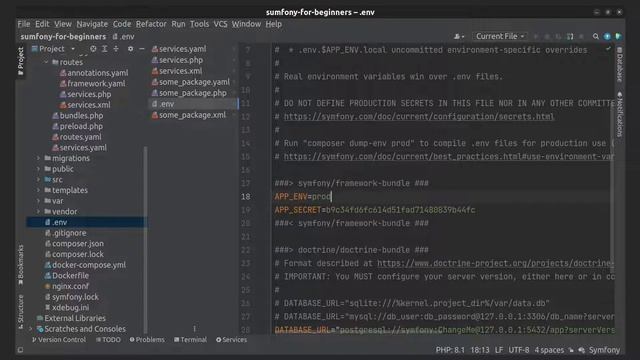Open the Services tool window
Screen dimensions: 640x360
[x=231, y=340]
